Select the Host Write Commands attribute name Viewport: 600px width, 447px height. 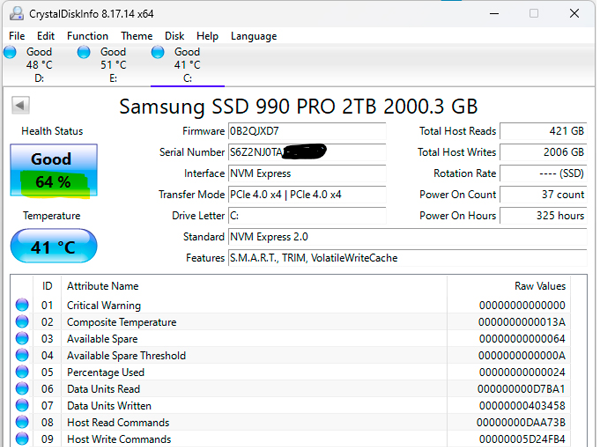(x=119, y=439)
